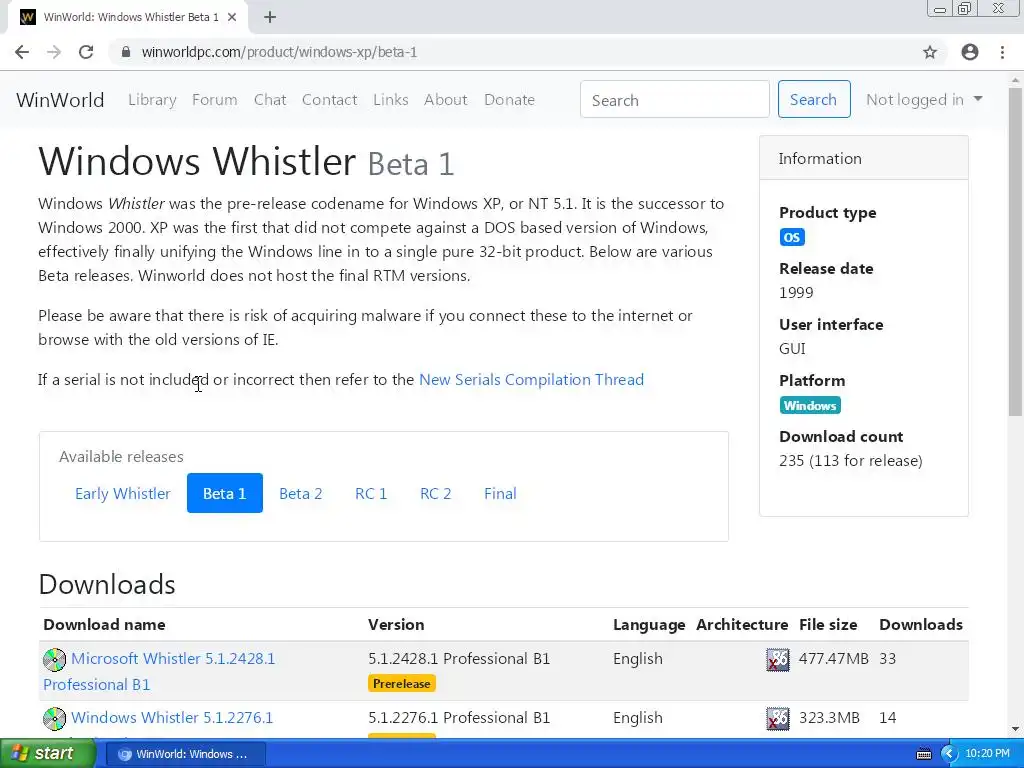The image size is (1024, 768).
Task: Click the x86 architecture icon in 323.3MB row
Action: click(x=777, y=719)
